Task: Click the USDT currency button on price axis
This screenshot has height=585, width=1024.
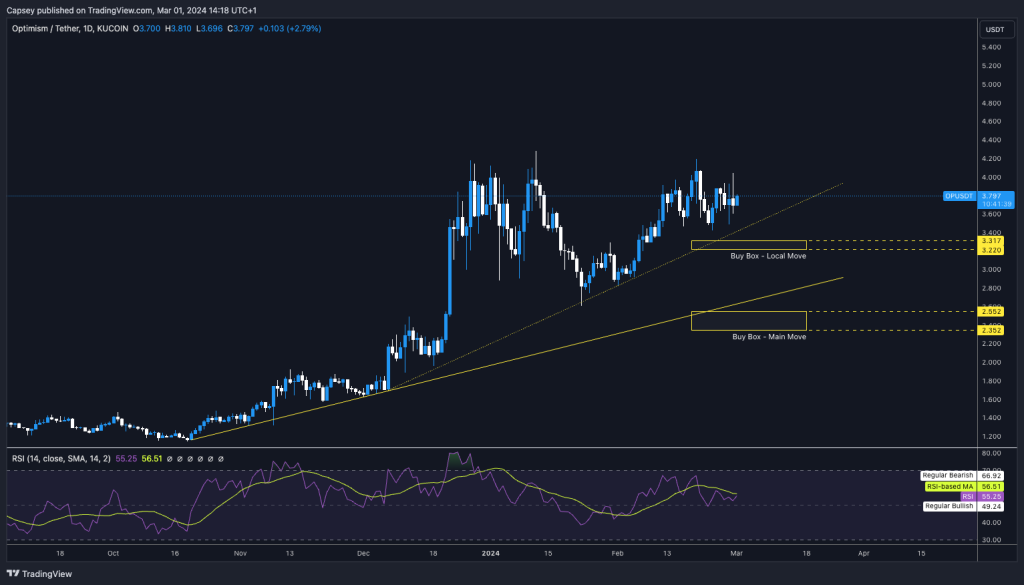Action: tap(994, 30)
